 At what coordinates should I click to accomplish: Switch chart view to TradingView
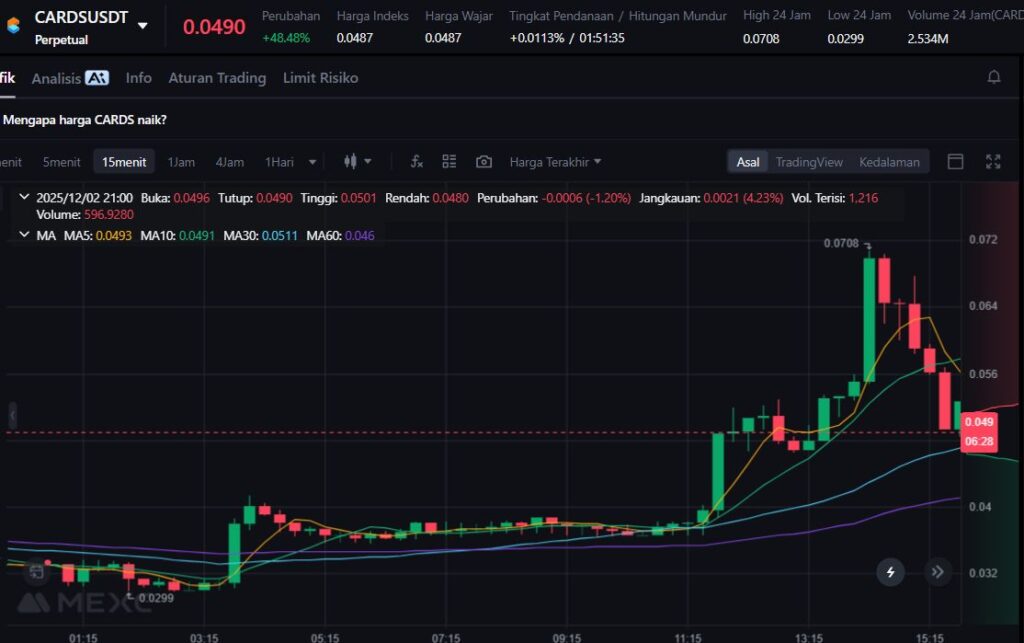pos(809,162)
